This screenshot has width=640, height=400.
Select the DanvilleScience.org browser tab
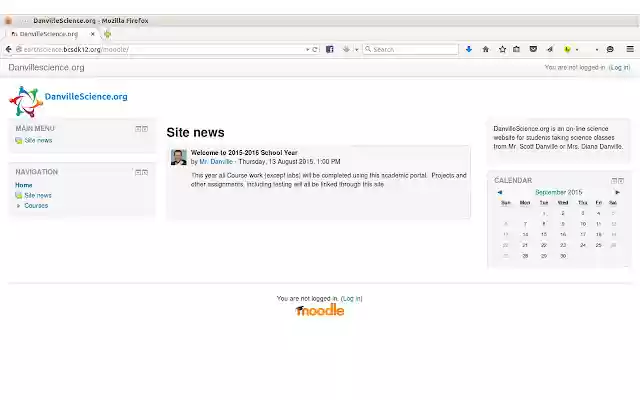(49, 34)
